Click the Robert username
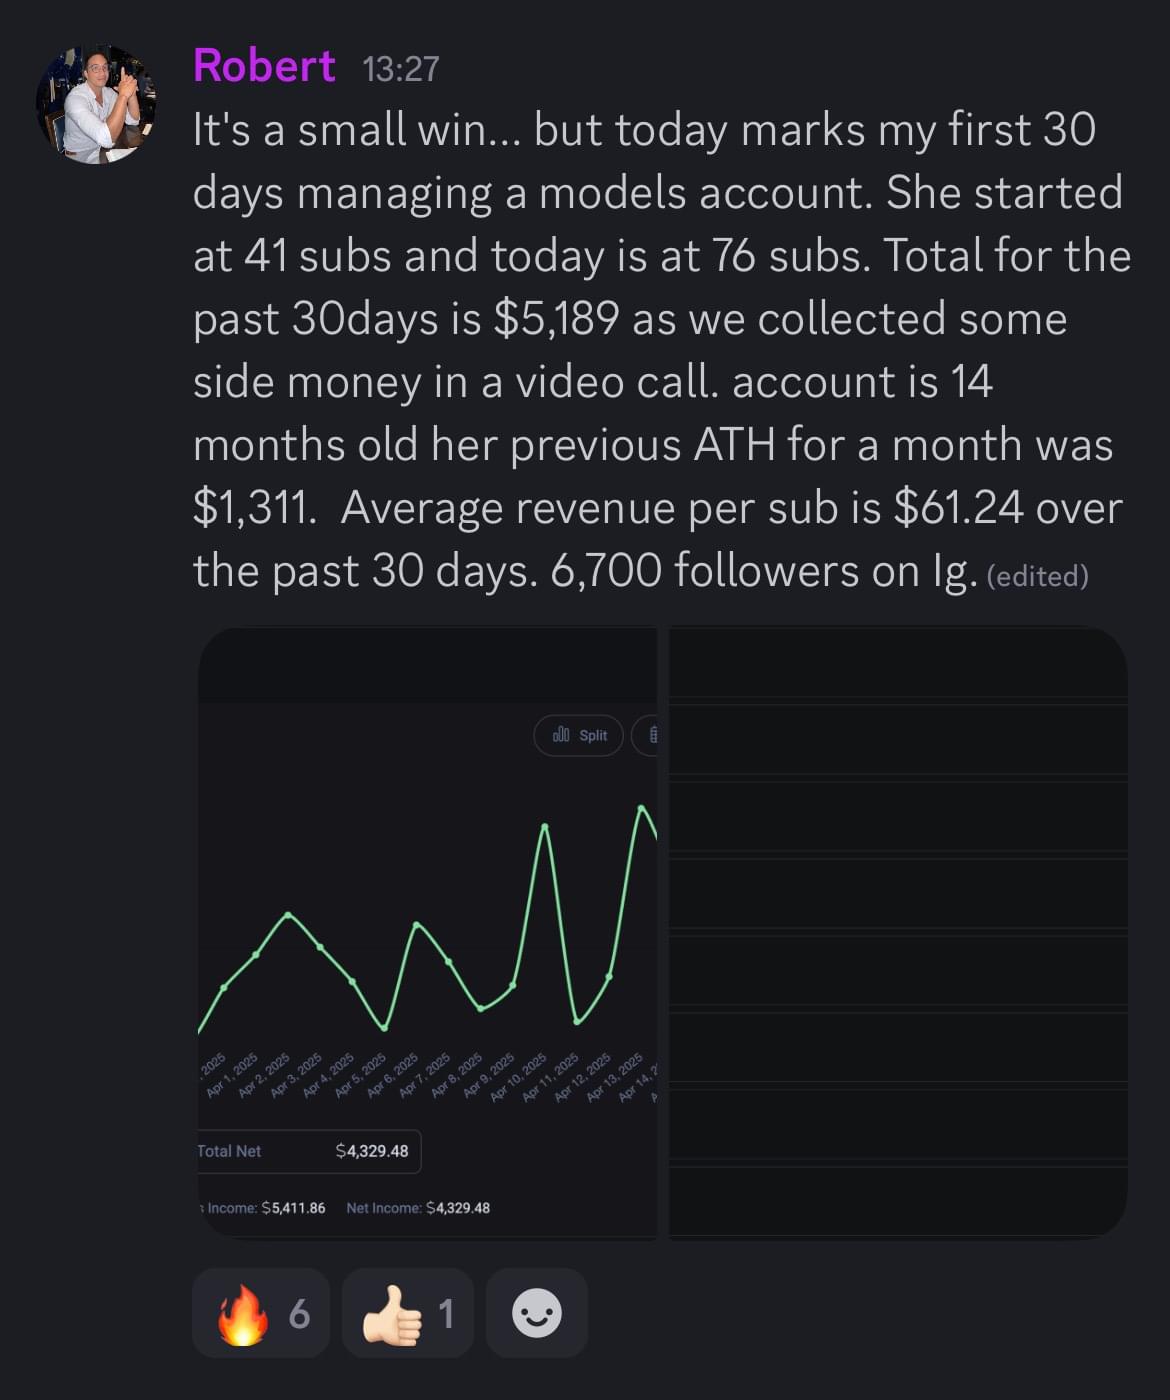1170x1400 pixels. tap(264, 66)
